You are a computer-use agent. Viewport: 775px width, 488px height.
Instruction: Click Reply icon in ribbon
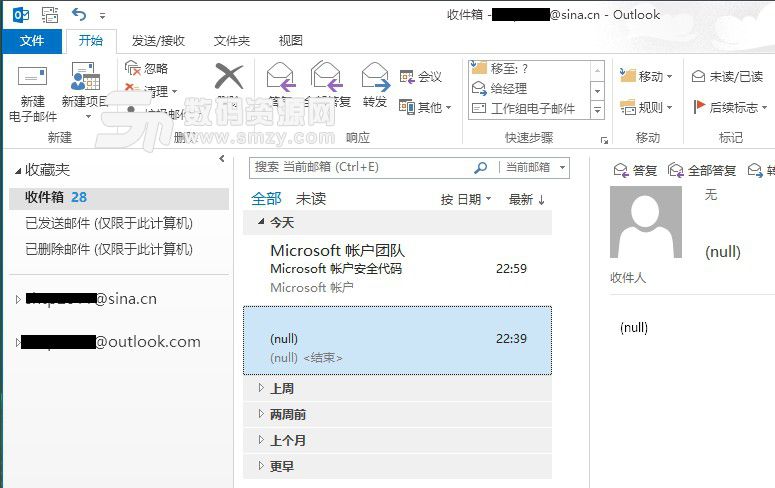pyautogui.click(x=280, y=77)
